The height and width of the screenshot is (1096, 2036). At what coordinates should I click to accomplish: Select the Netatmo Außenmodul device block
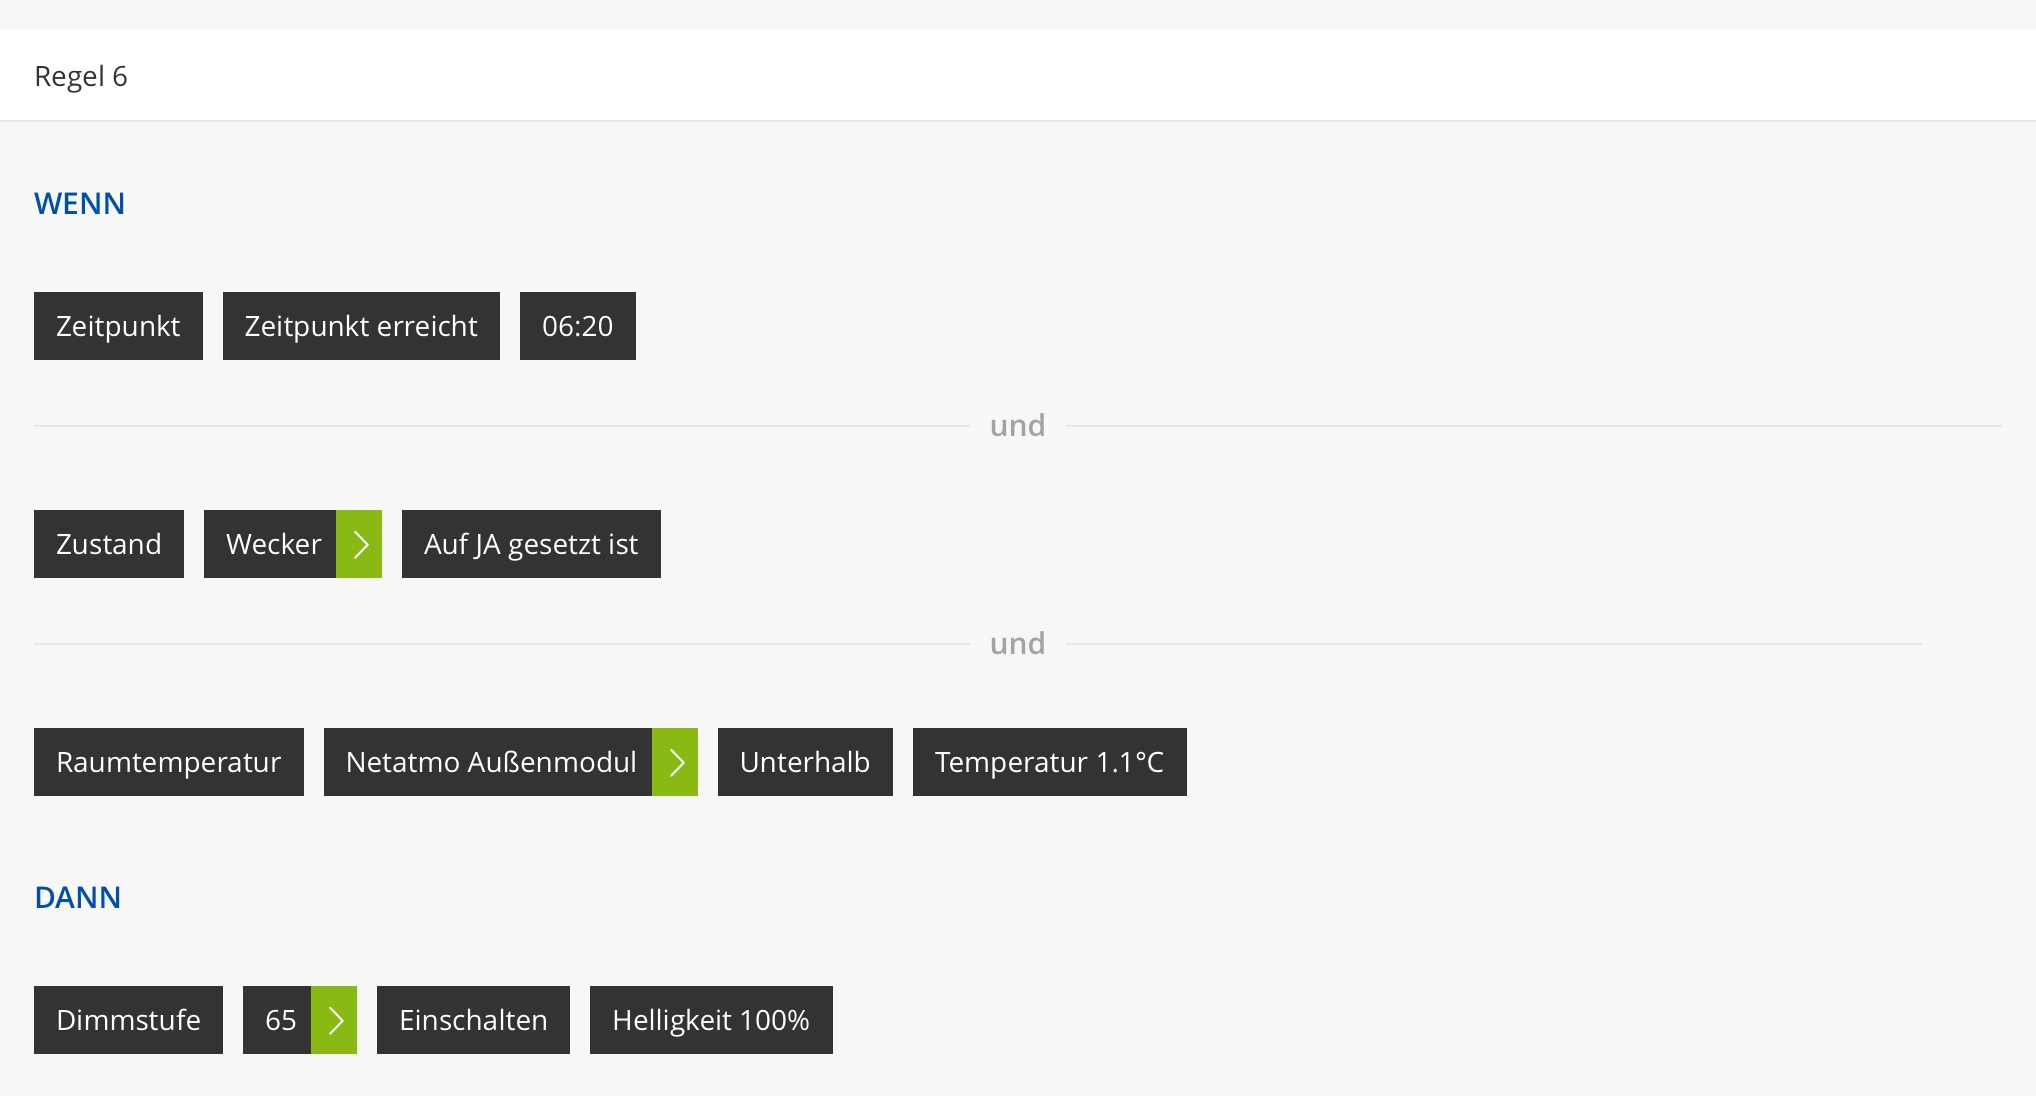489,762
